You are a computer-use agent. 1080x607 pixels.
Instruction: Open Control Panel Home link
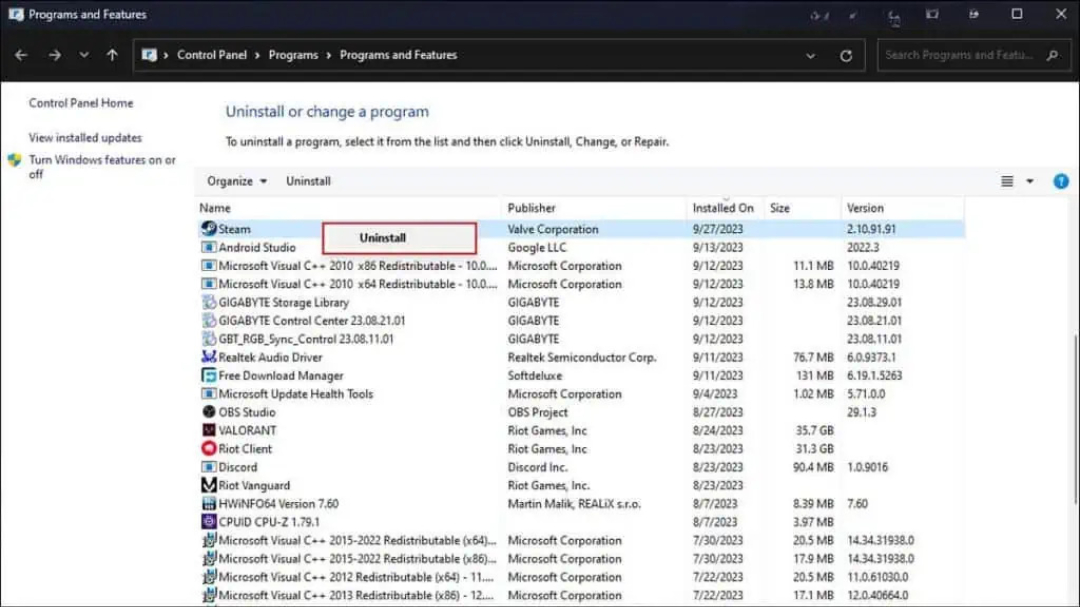81,103
